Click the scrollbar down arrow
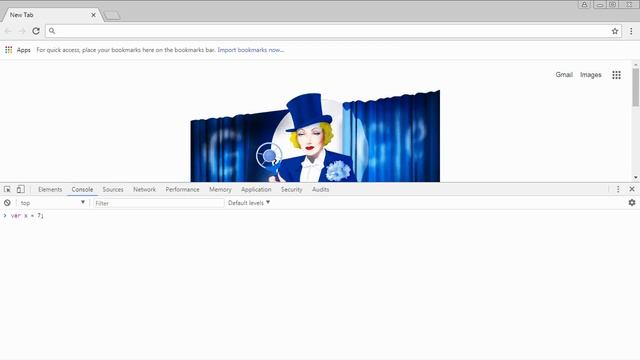 click(636, 178)
